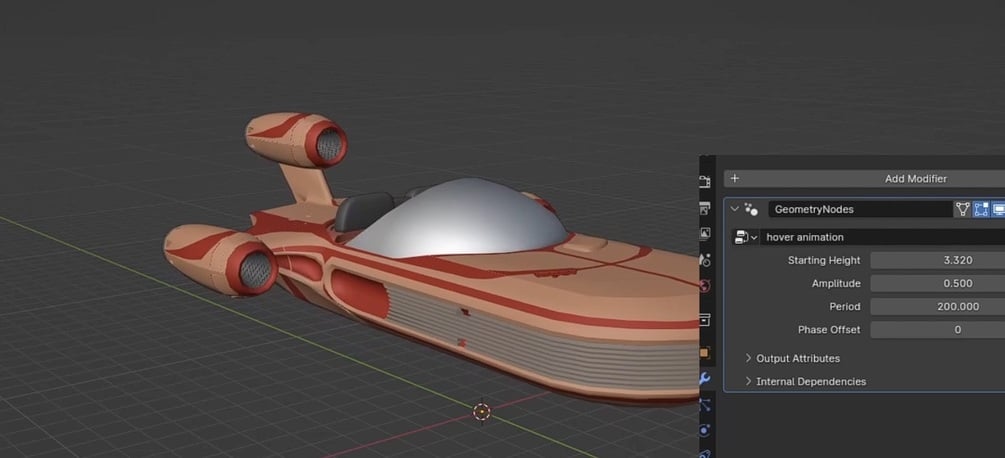Viewport: 1005px width, 458px height.
Task: Click the Phase Offset field
Action: click(938, 329)
